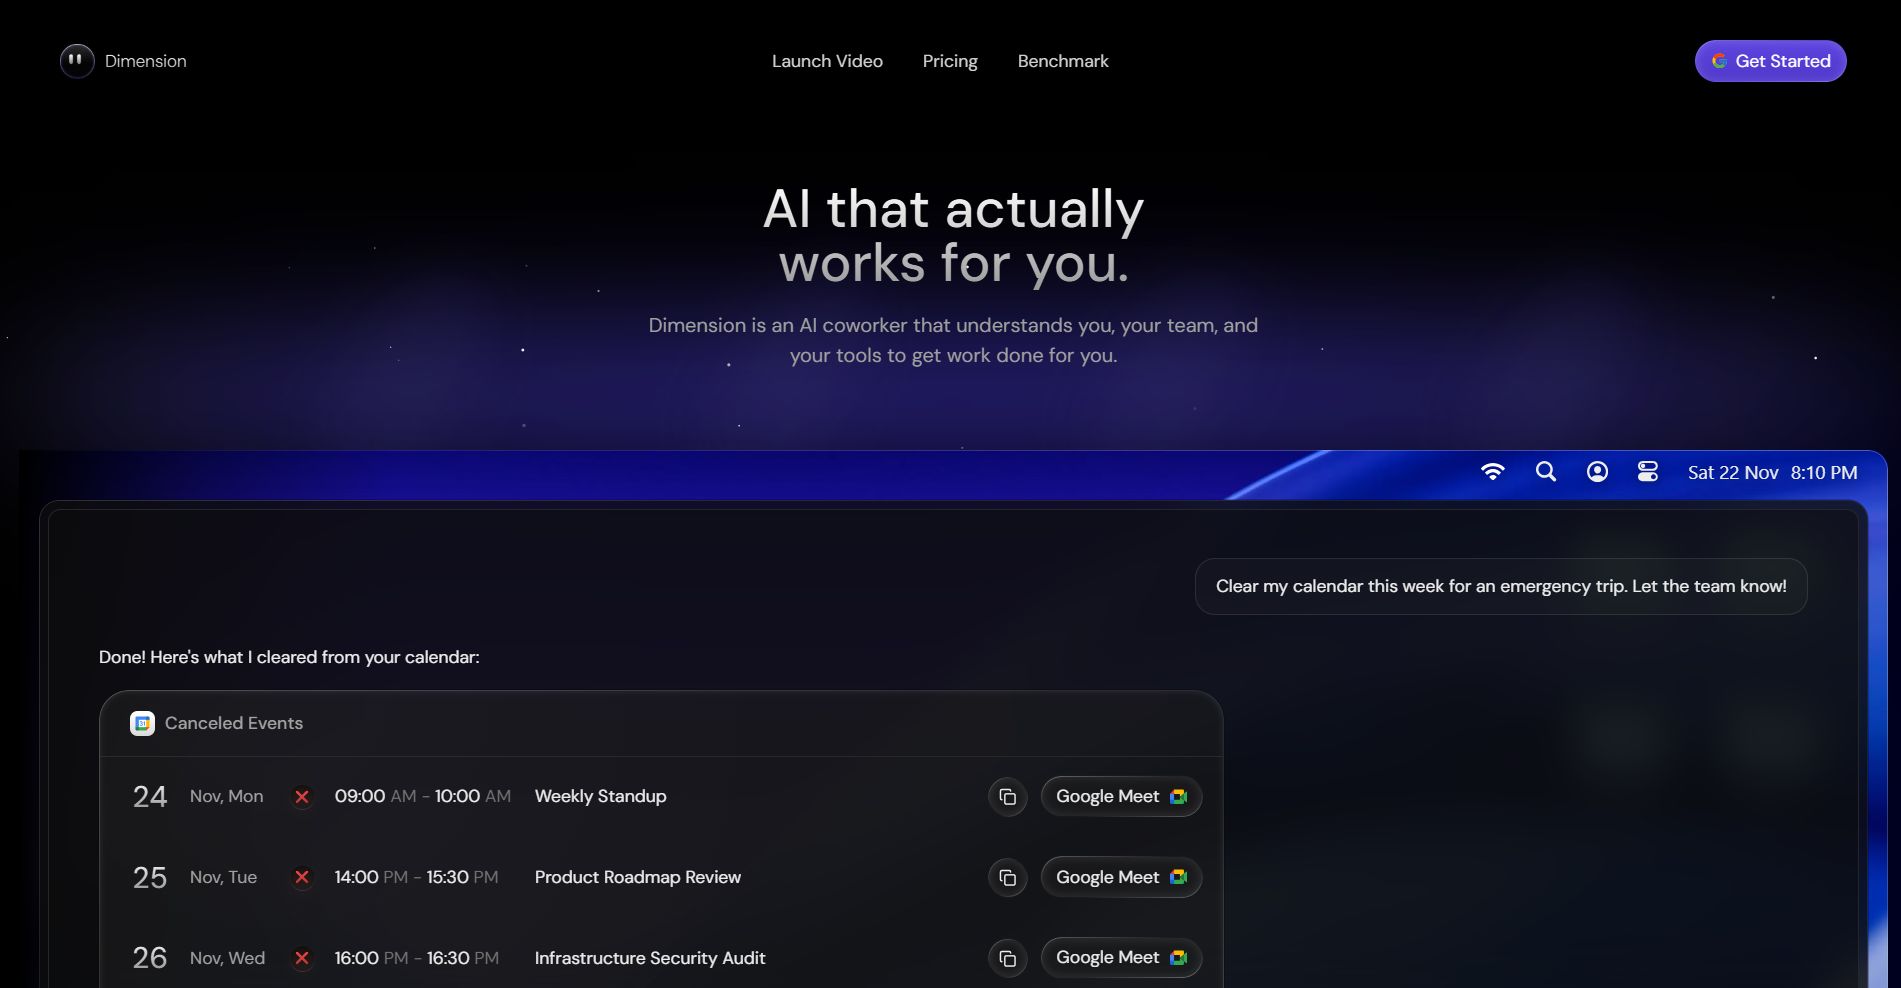This screenshot has height=988, width=1901.
Task: Click 'Done! Here's what I cleared' reply text
Action: click(x=289, y=657)
